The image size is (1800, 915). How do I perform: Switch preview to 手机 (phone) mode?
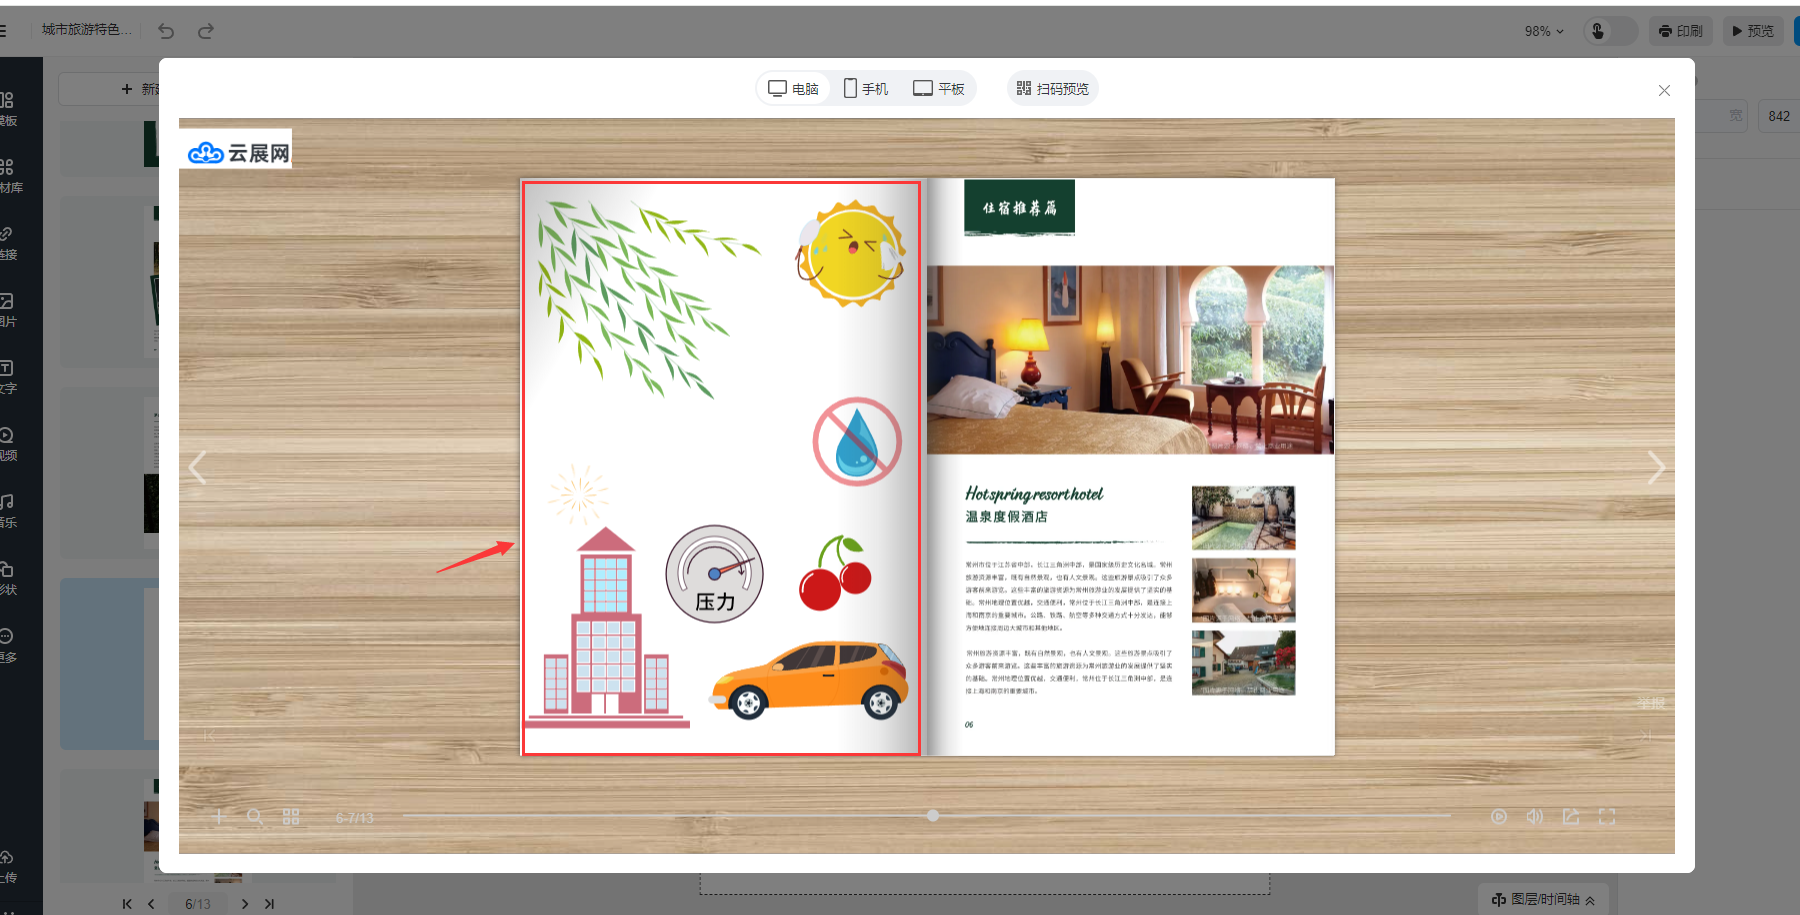[866, 89]
